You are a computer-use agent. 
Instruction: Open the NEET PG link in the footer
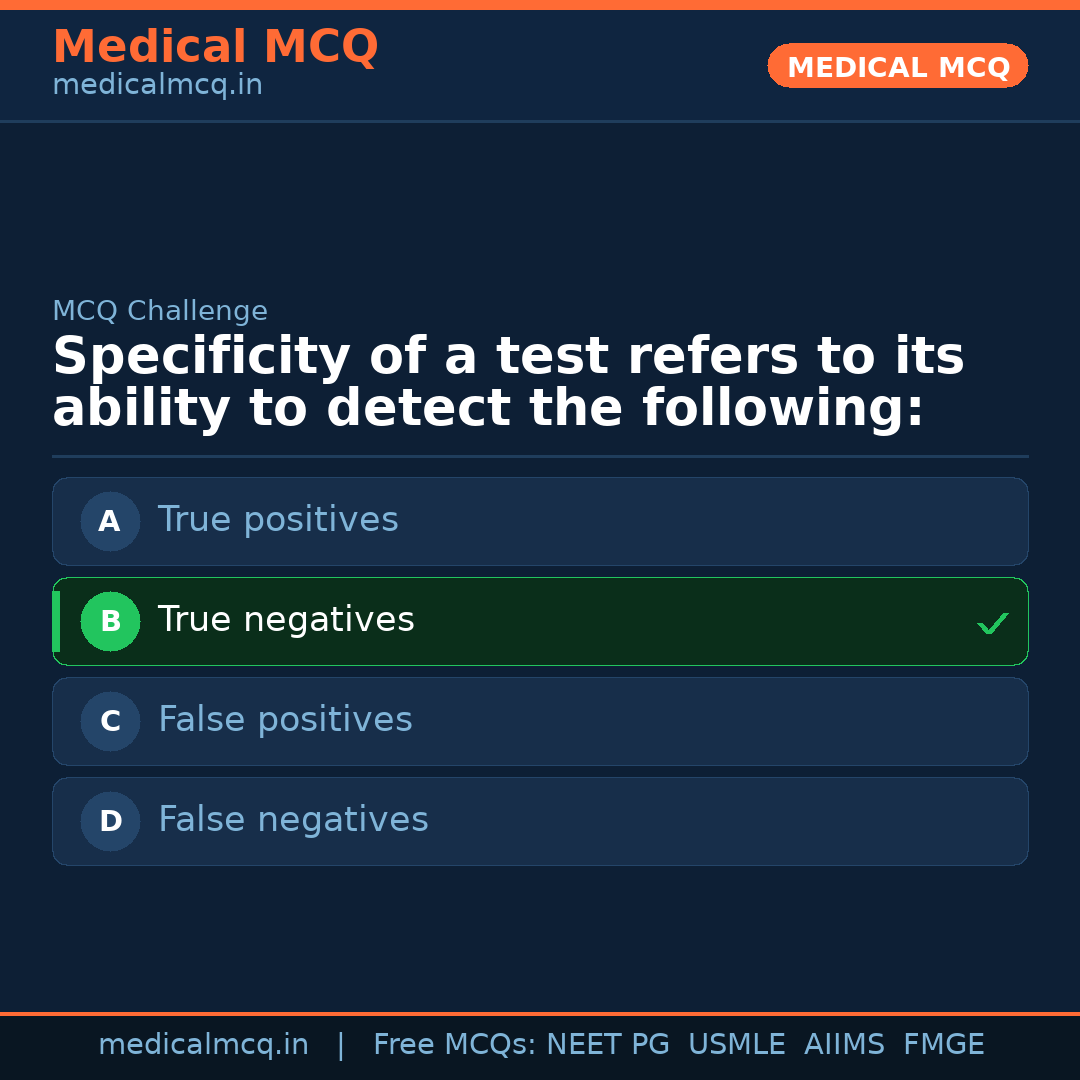[607, 1043]
